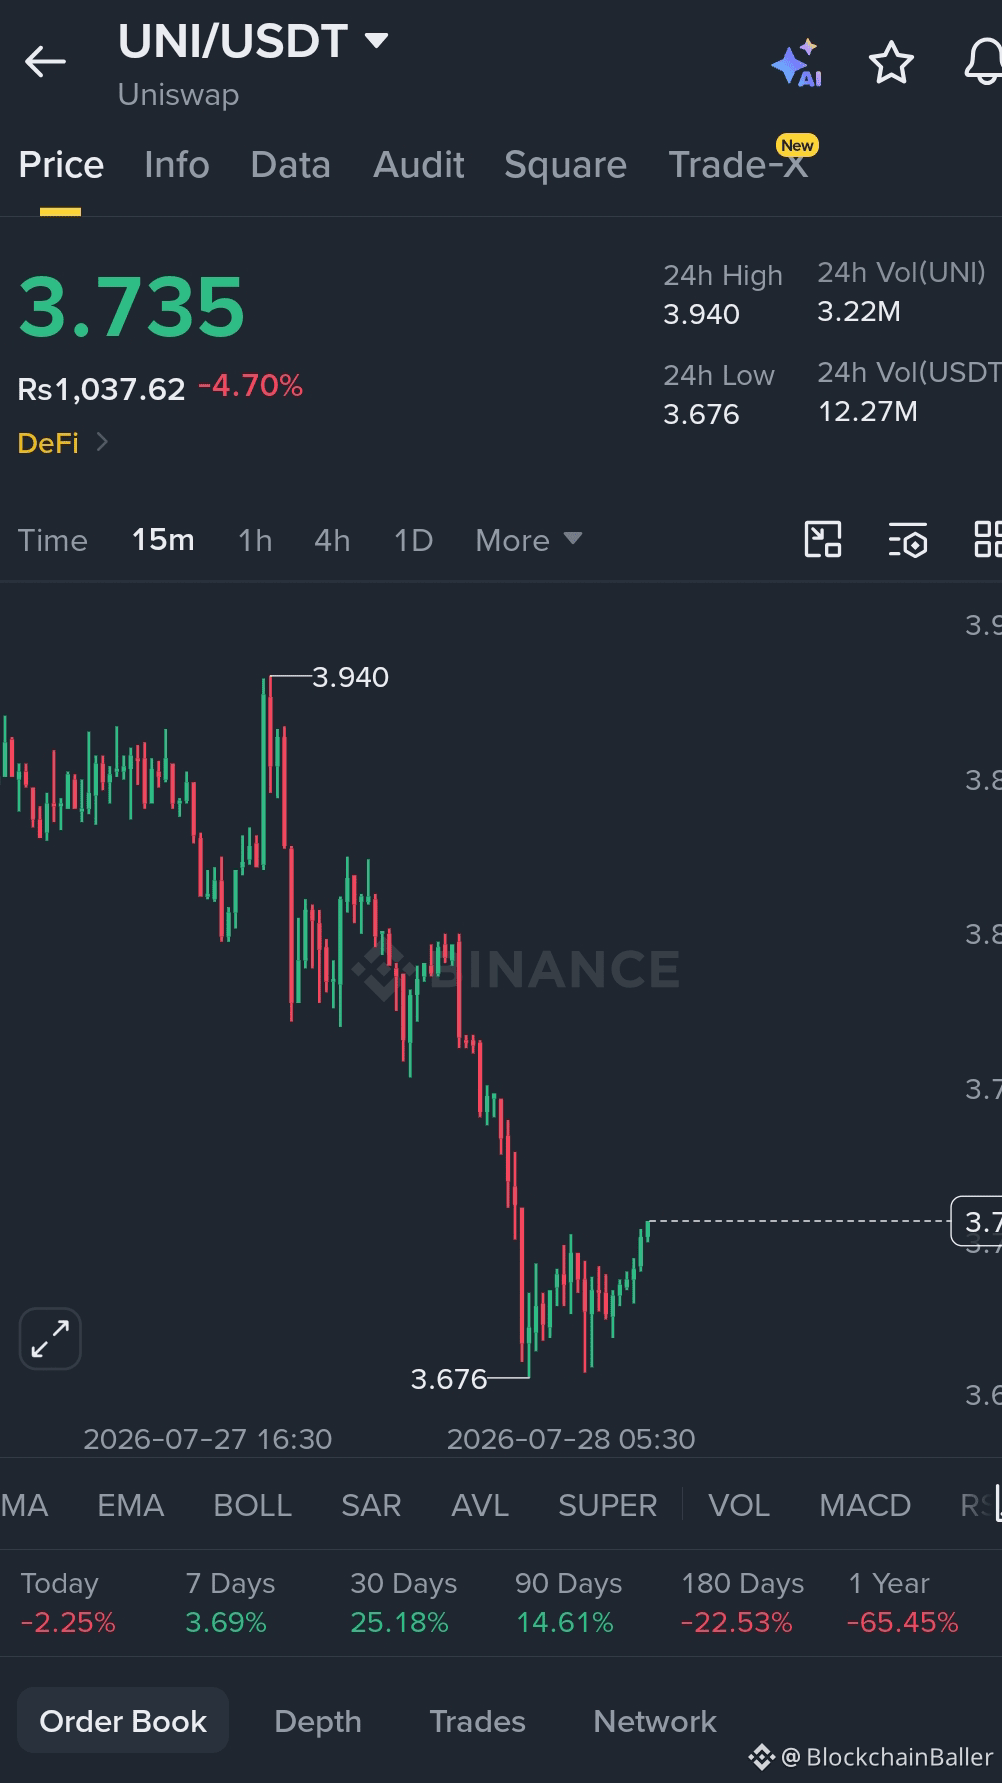Toggle the MACD indicator
The image size is (1002, 1783).
(865, 1505)
